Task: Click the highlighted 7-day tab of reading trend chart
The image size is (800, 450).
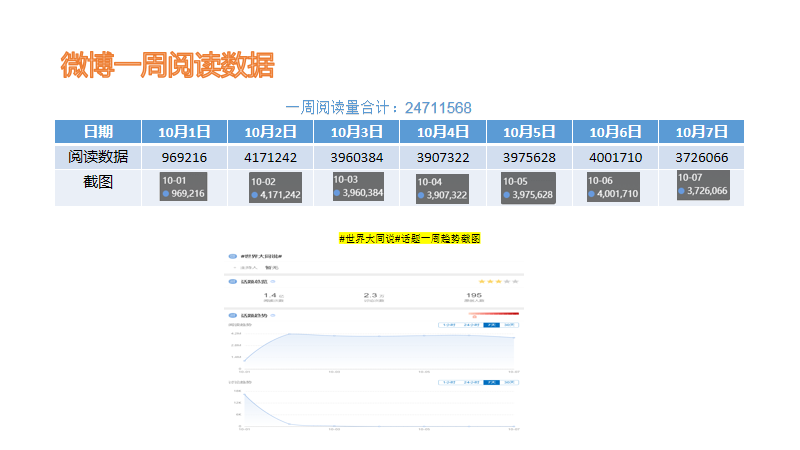Action: [491, 325]
